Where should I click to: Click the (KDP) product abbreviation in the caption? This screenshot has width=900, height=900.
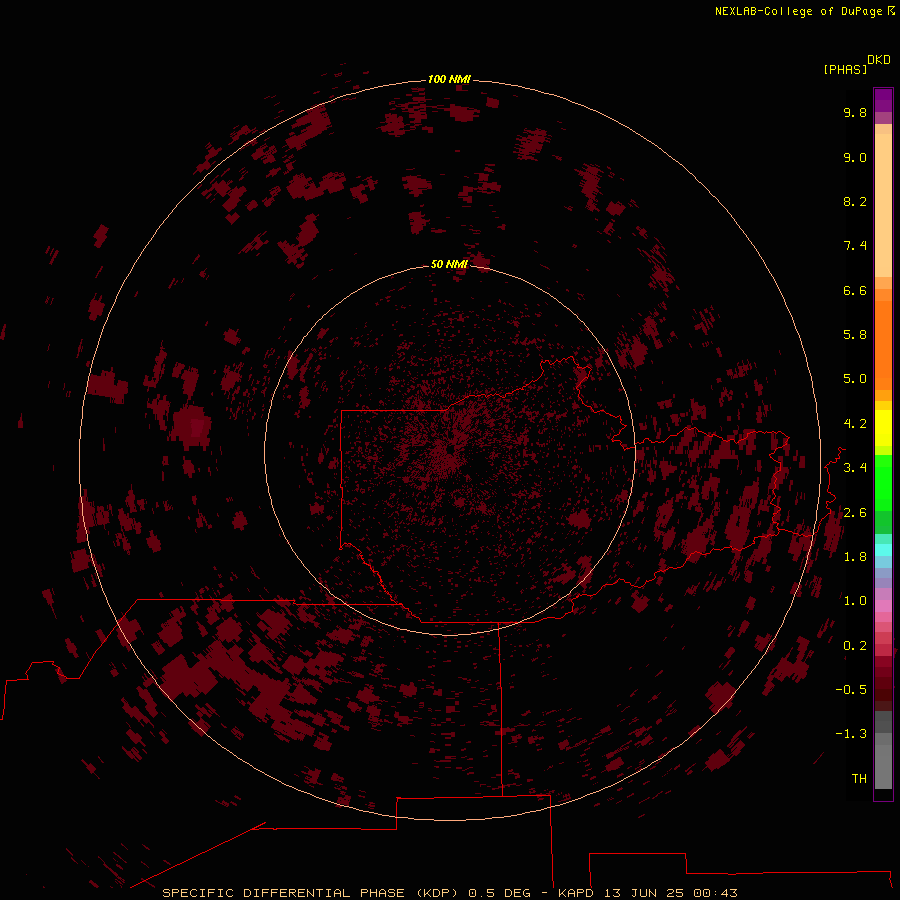point(438,893)
